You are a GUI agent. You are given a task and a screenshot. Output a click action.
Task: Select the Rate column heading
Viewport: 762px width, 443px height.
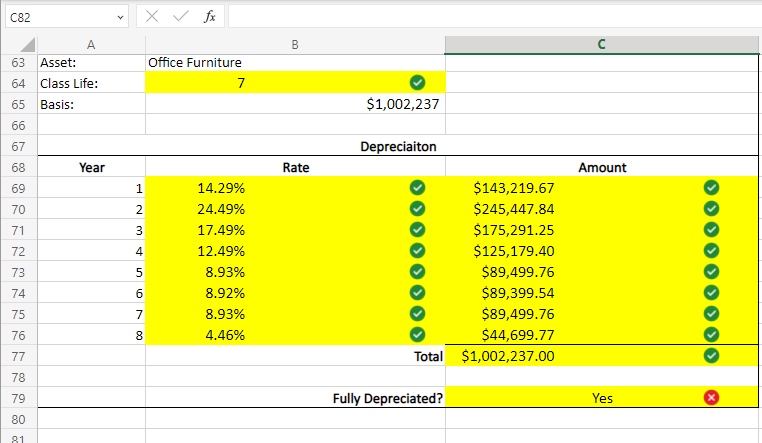coord(295,167)
